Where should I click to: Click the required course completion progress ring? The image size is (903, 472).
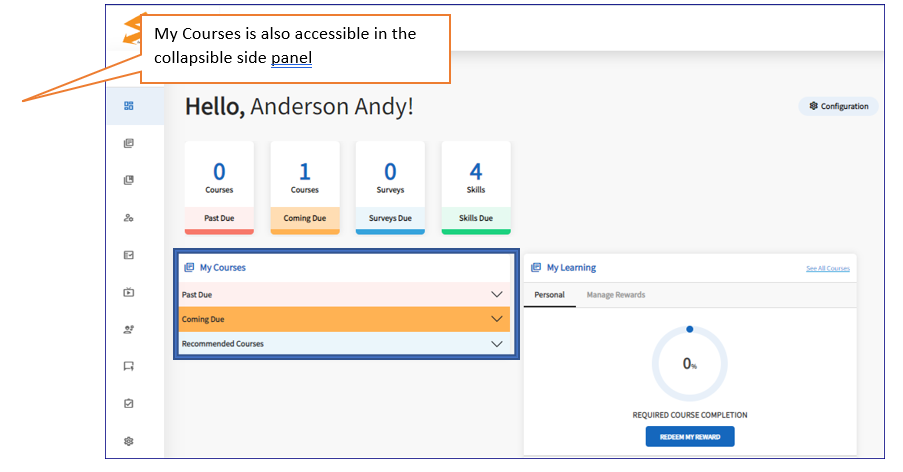tap(690, 363)
